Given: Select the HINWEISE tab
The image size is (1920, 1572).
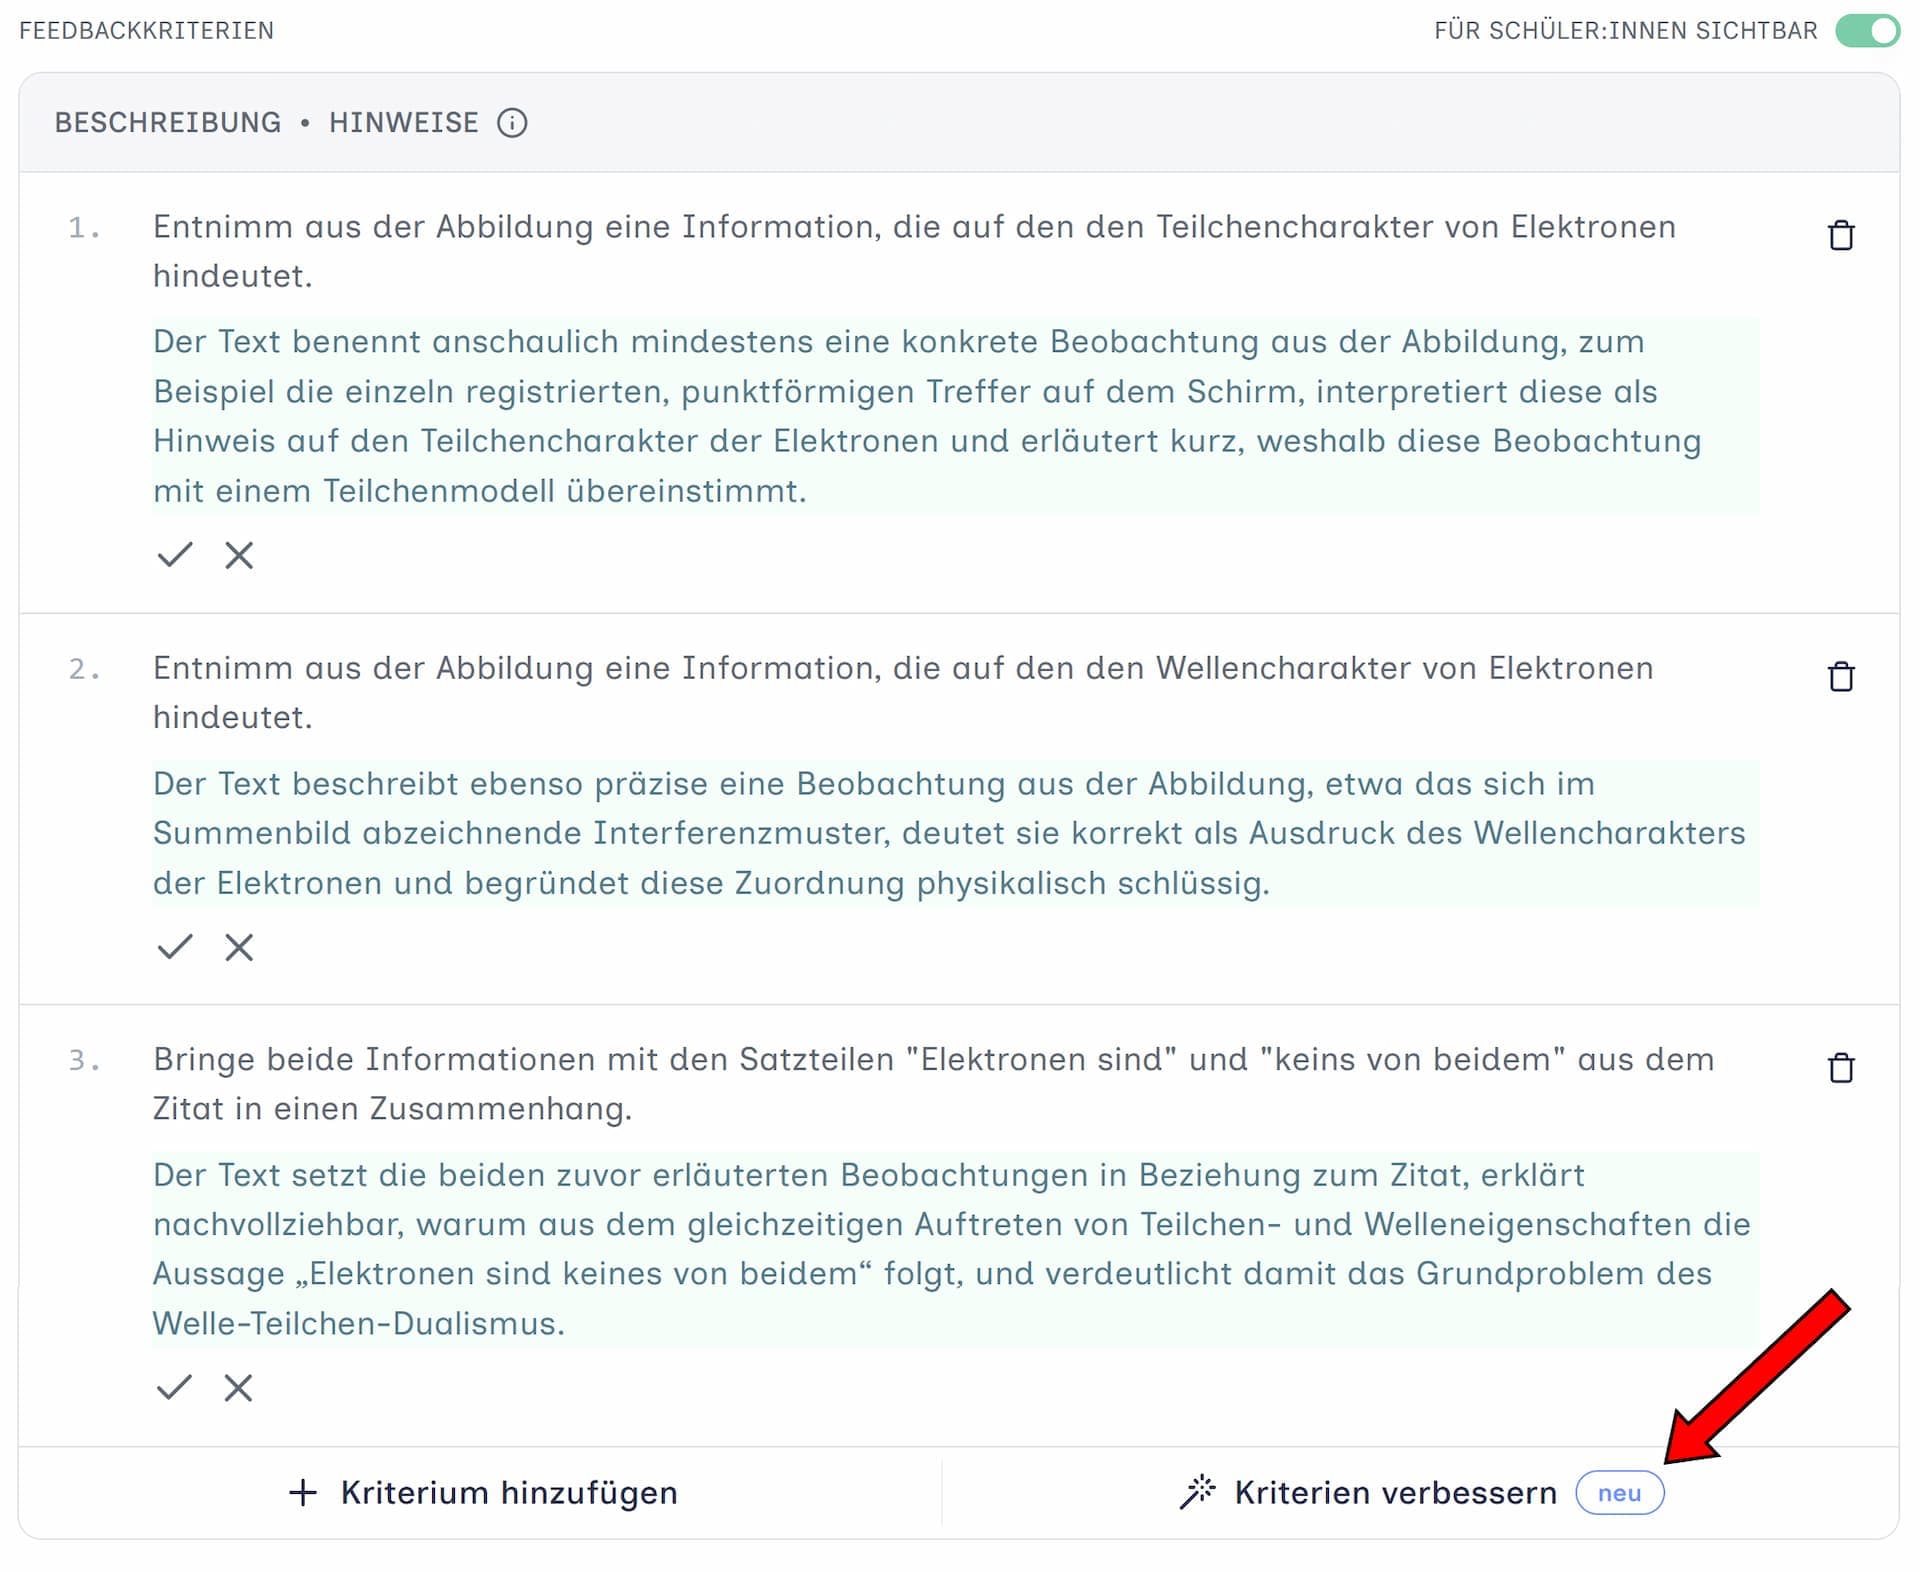Looking at the screenshot, I should pos(404,122).
